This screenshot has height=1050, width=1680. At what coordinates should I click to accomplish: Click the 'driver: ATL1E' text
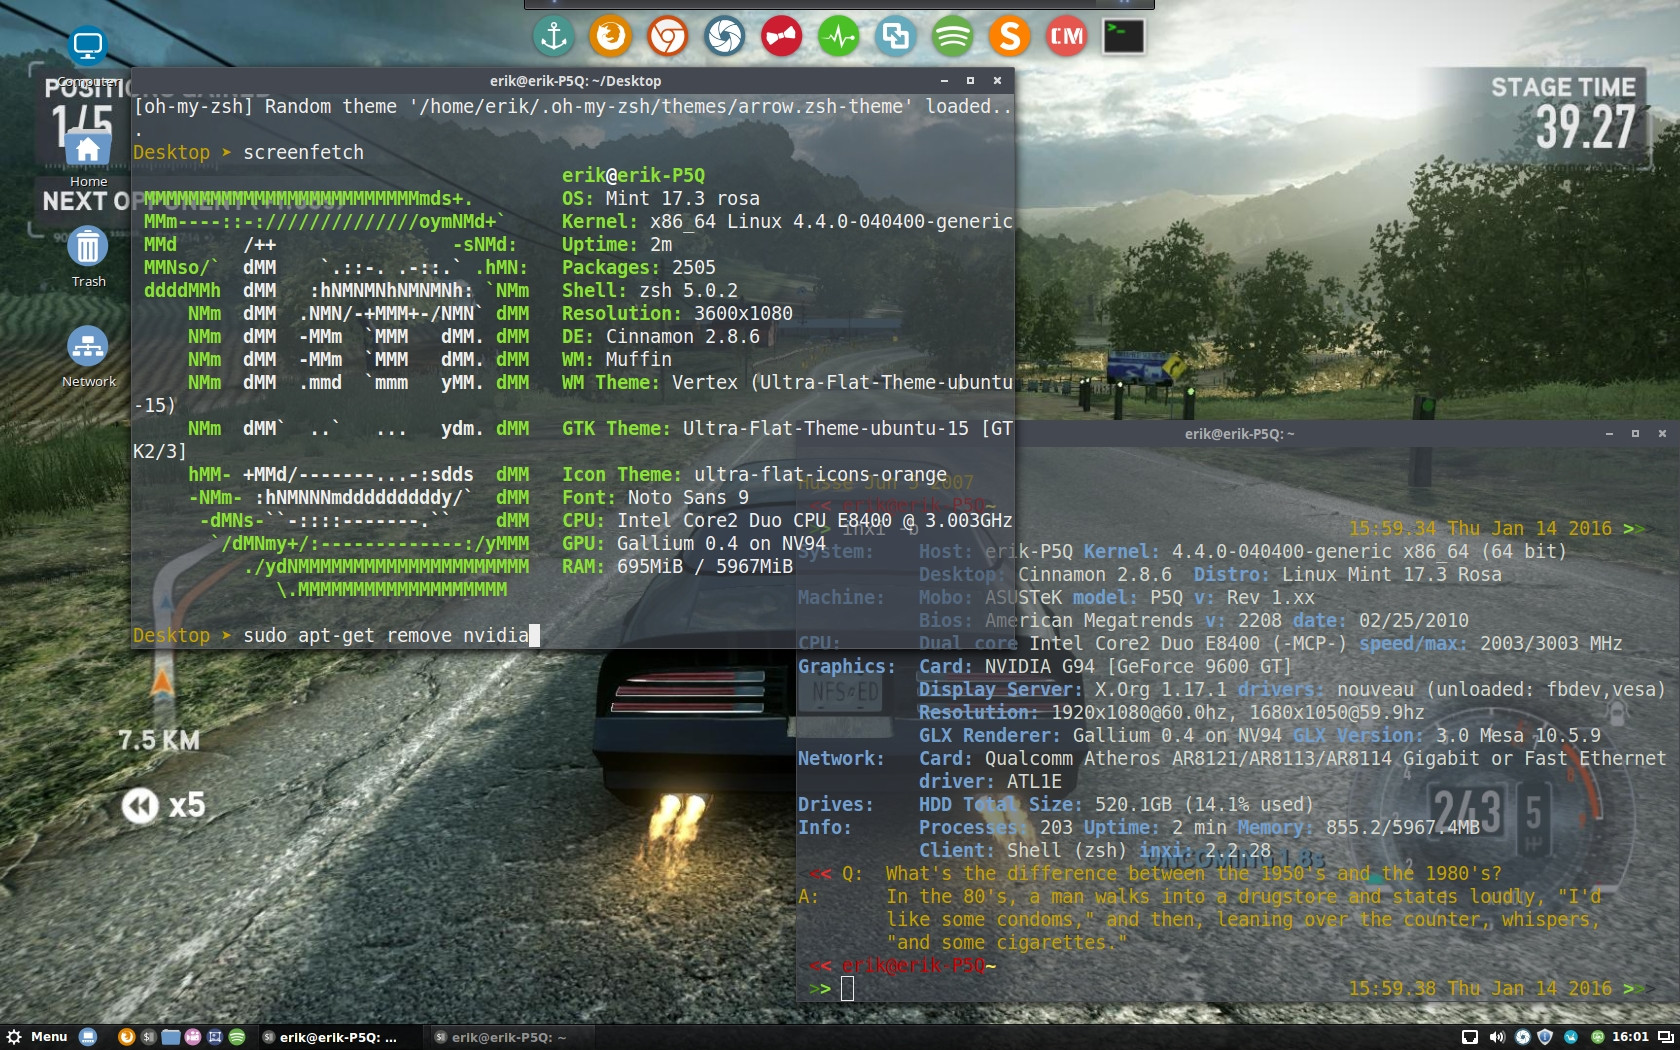pyautogui.click(x=990, y=781)
